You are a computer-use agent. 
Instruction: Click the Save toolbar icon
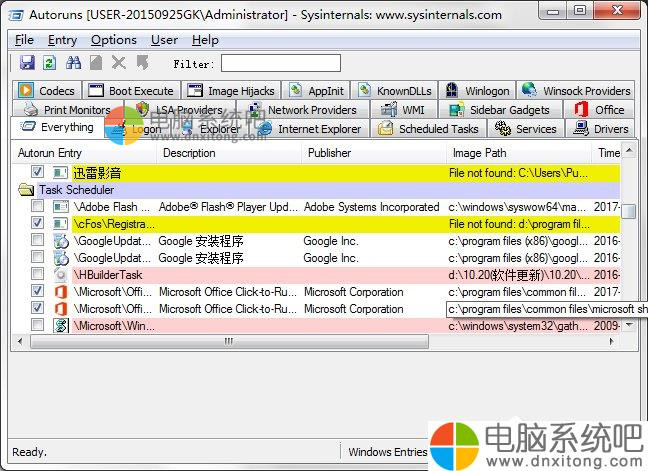pos(27,63)
